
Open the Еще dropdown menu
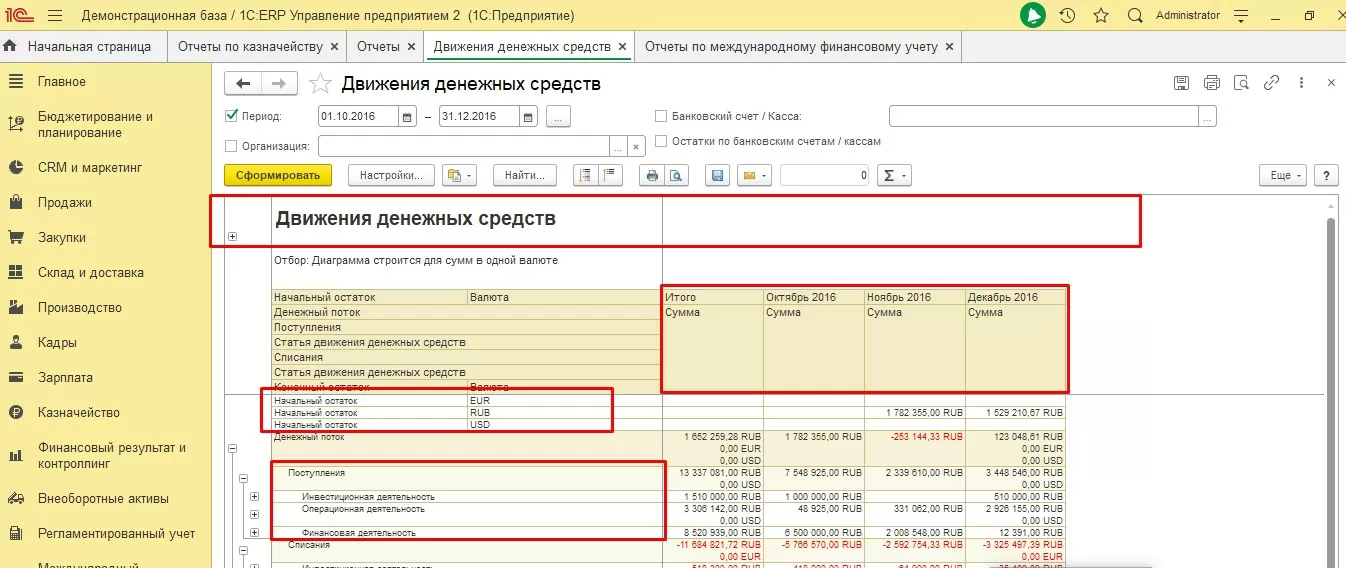point(1285,175)
